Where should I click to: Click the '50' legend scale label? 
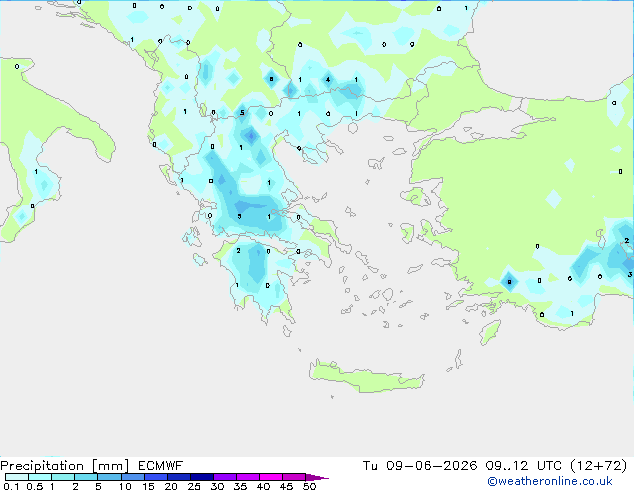coord(310,486)
